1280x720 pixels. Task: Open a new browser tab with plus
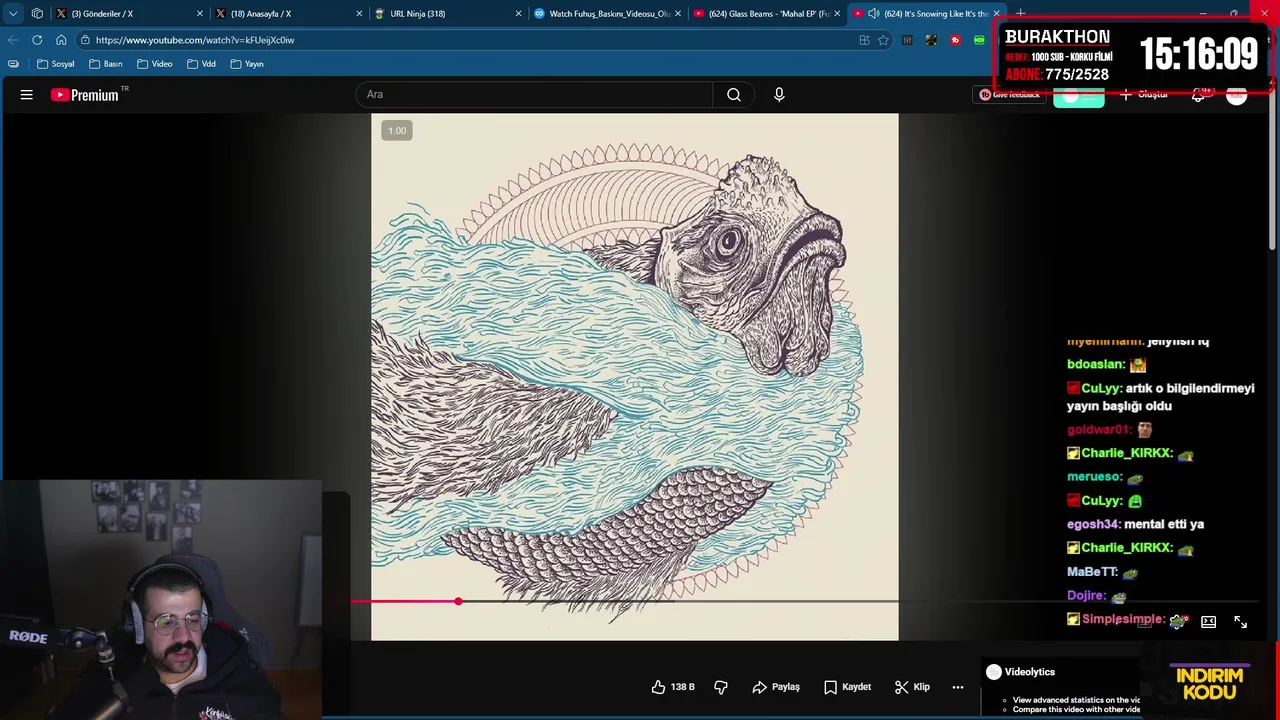1020,14
